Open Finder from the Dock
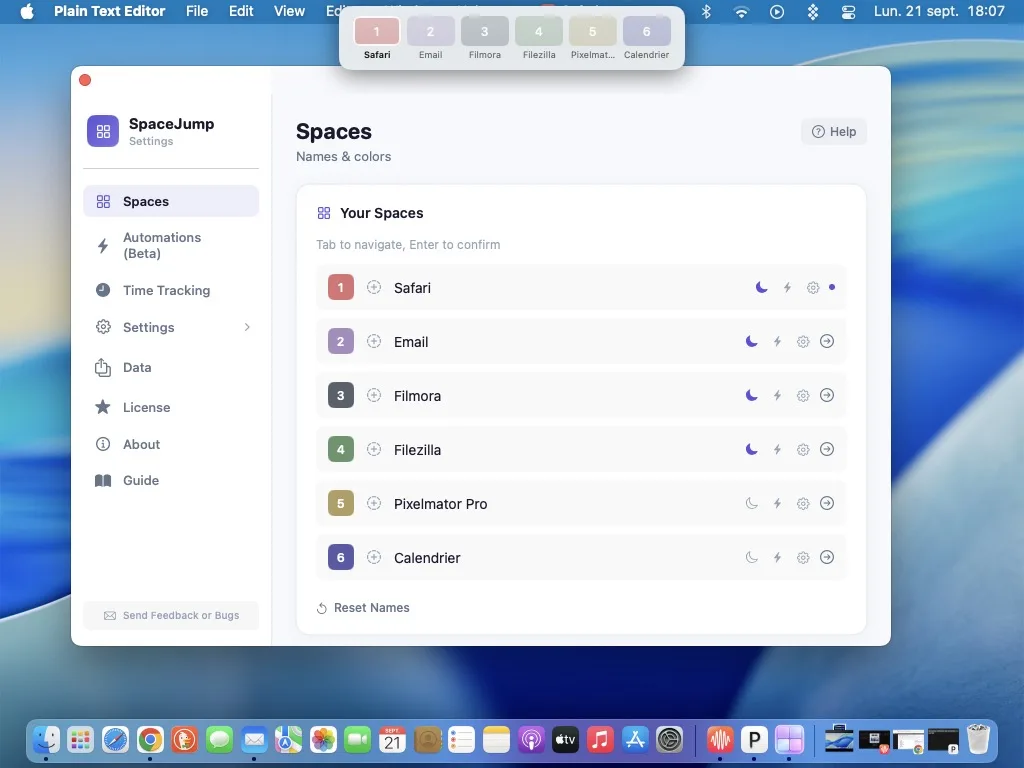The image size is (1024, 768). click(46, 740)
